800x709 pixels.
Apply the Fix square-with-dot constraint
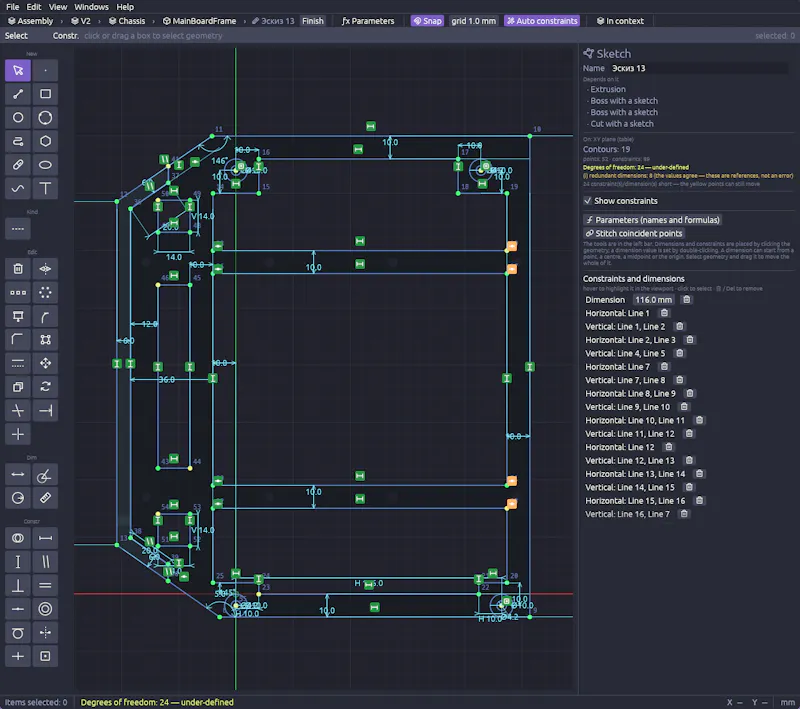coord(45,656)
